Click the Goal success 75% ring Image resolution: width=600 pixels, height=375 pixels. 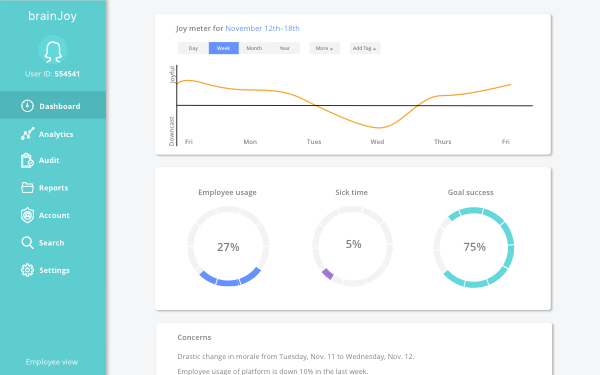(x=474, y=247)
